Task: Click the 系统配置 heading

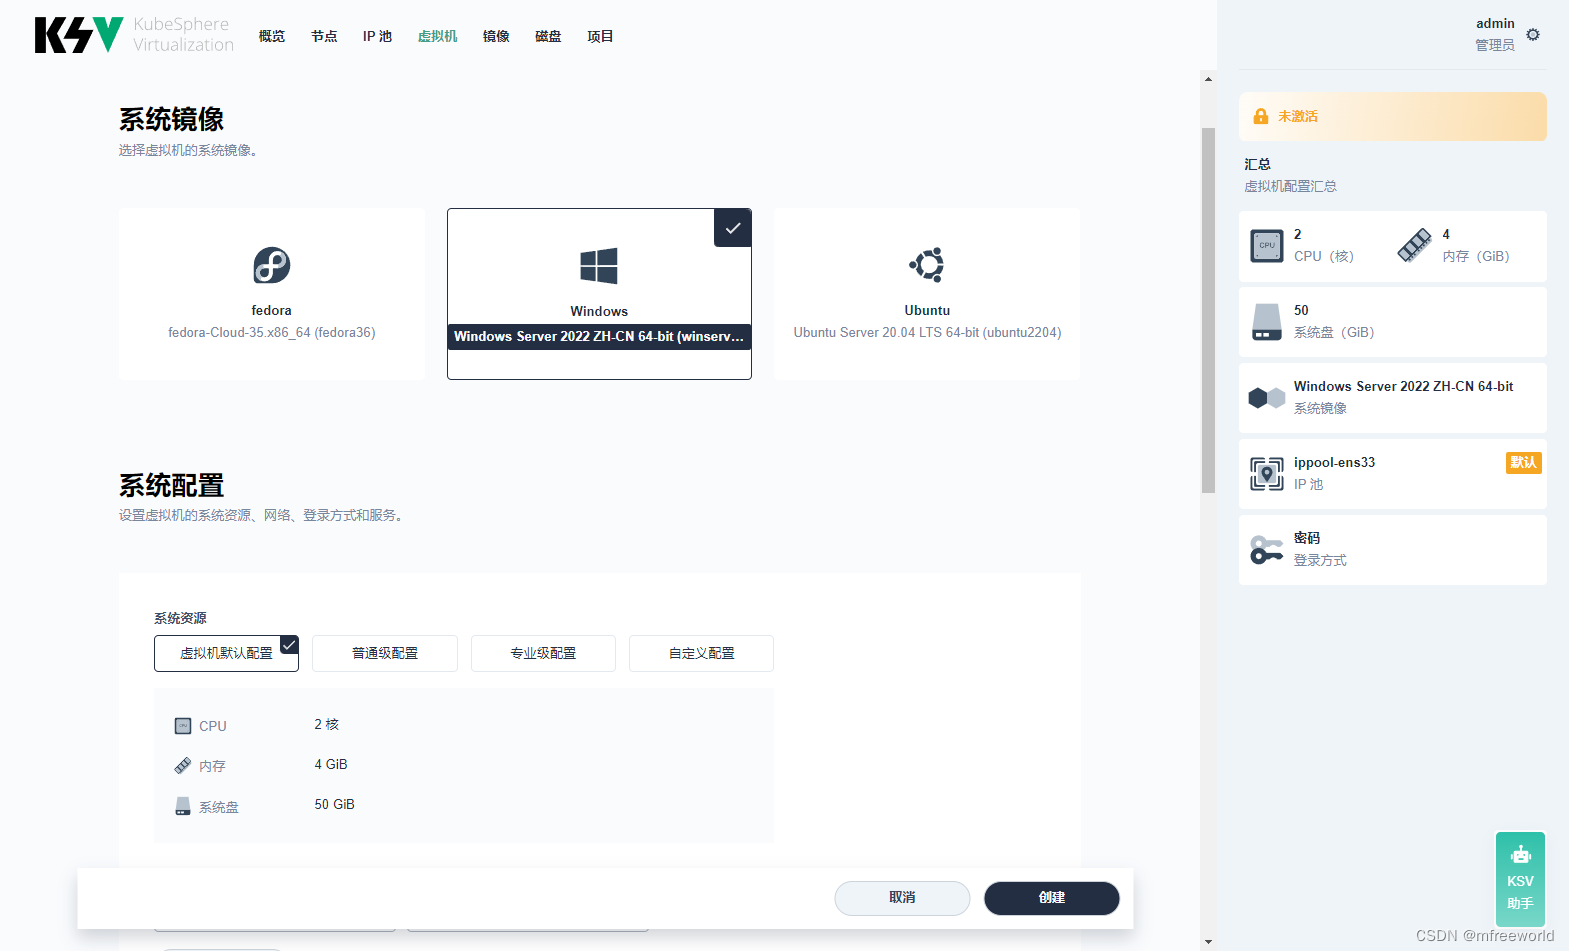Action: click(171, 485)
